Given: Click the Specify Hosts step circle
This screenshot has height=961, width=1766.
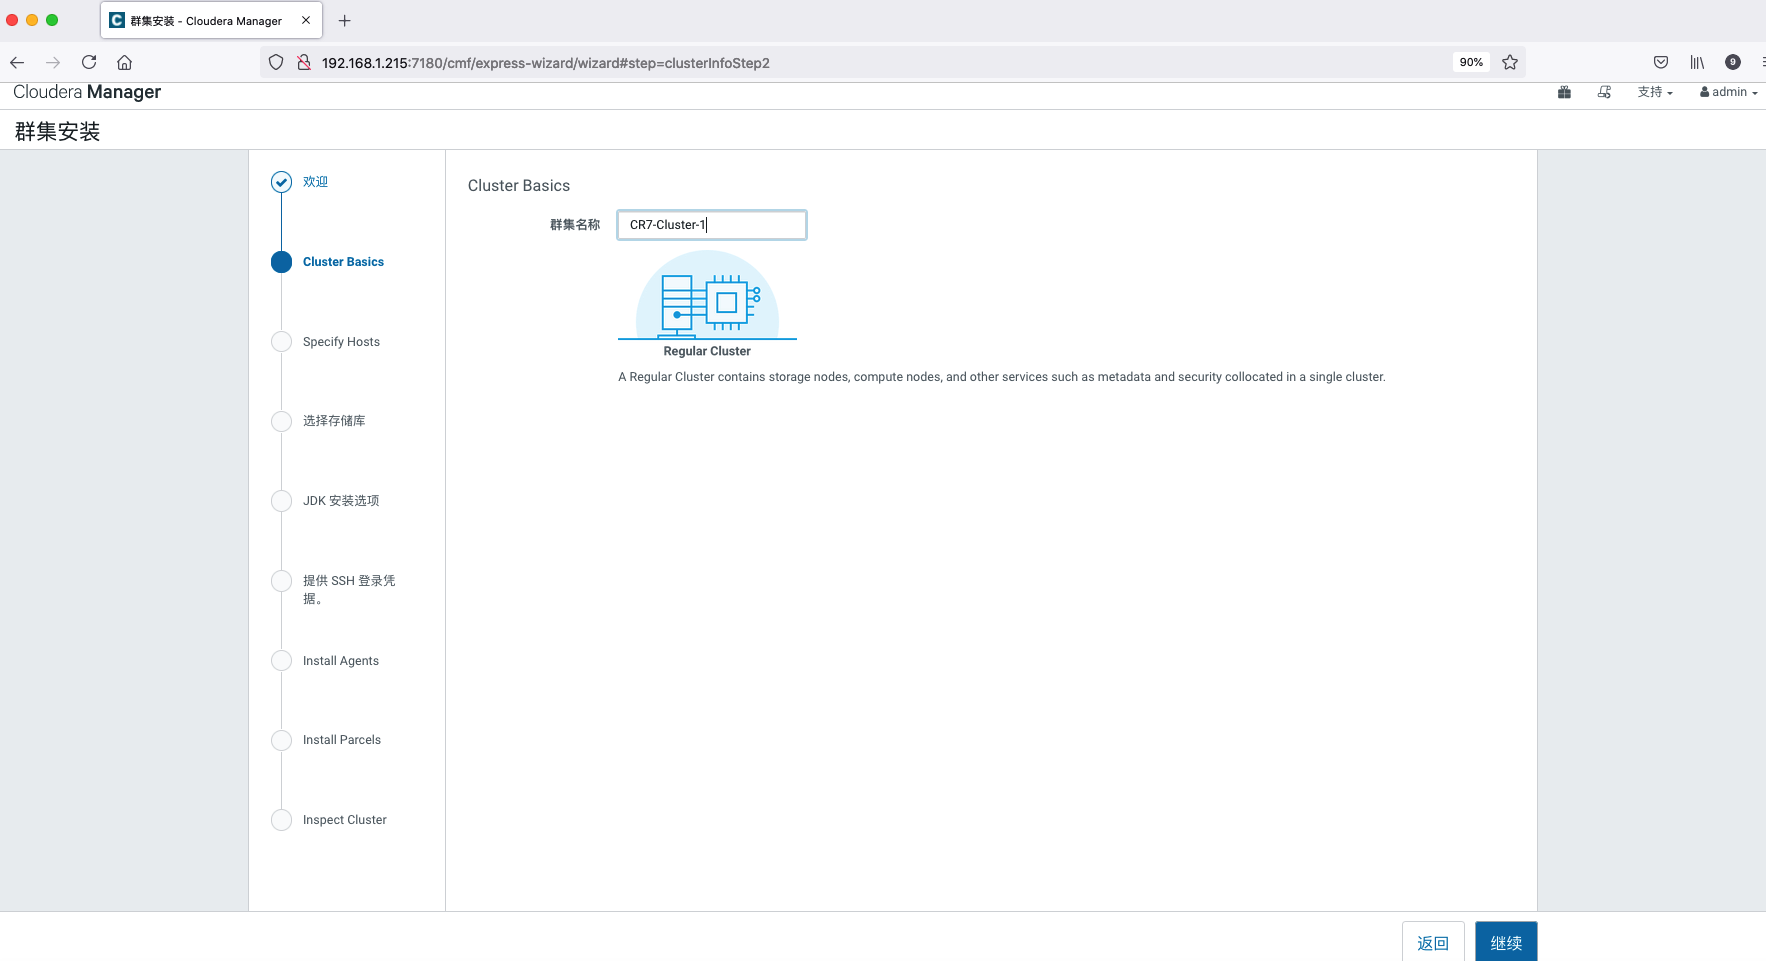Looking at the screenshot, I should click(281, 342).
